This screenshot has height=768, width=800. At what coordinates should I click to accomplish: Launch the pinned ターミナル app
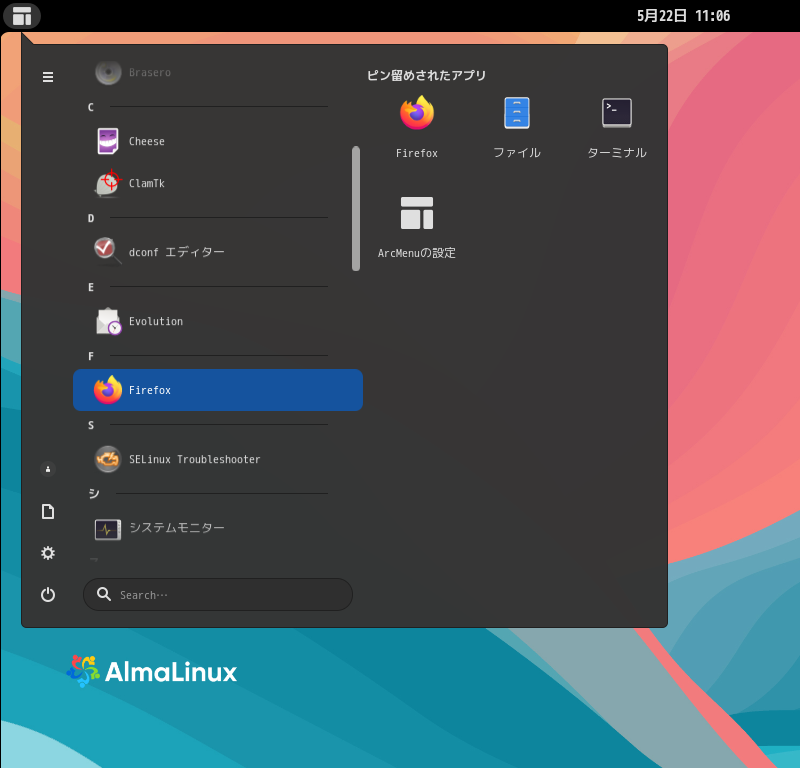[x=617, y=127]
